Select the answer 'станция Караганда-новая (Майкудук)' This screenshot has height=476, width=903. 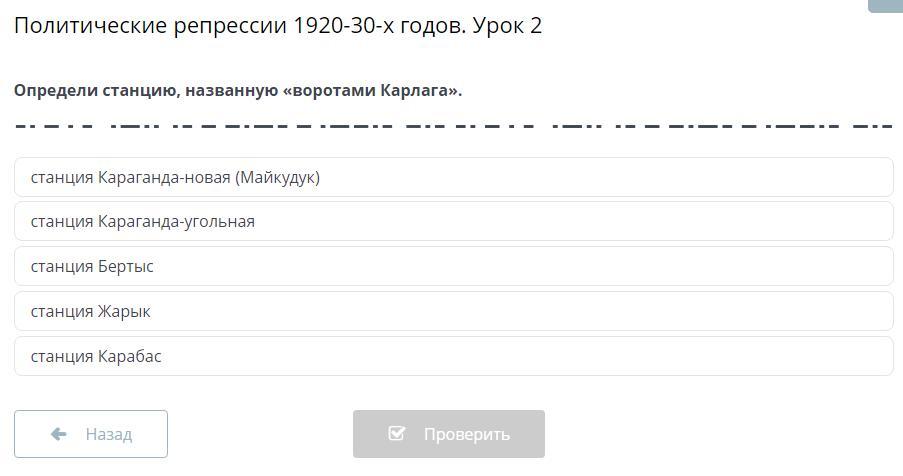pos(175,177)
